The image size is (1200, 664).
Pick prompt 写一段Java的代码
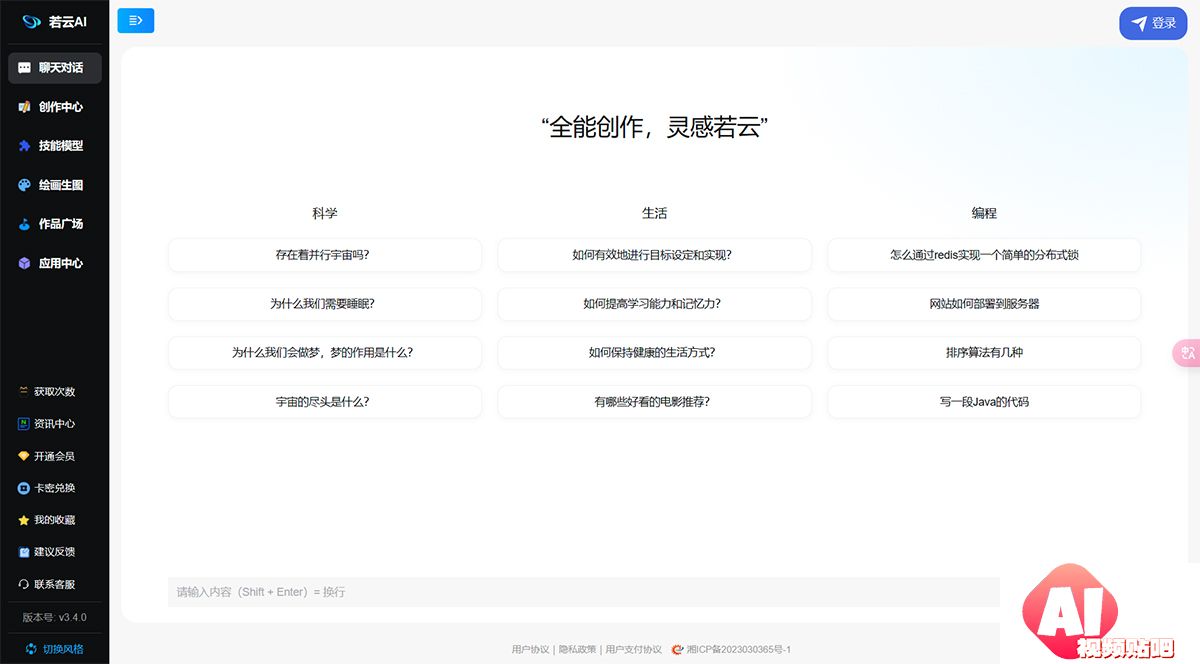coord(984,402)
